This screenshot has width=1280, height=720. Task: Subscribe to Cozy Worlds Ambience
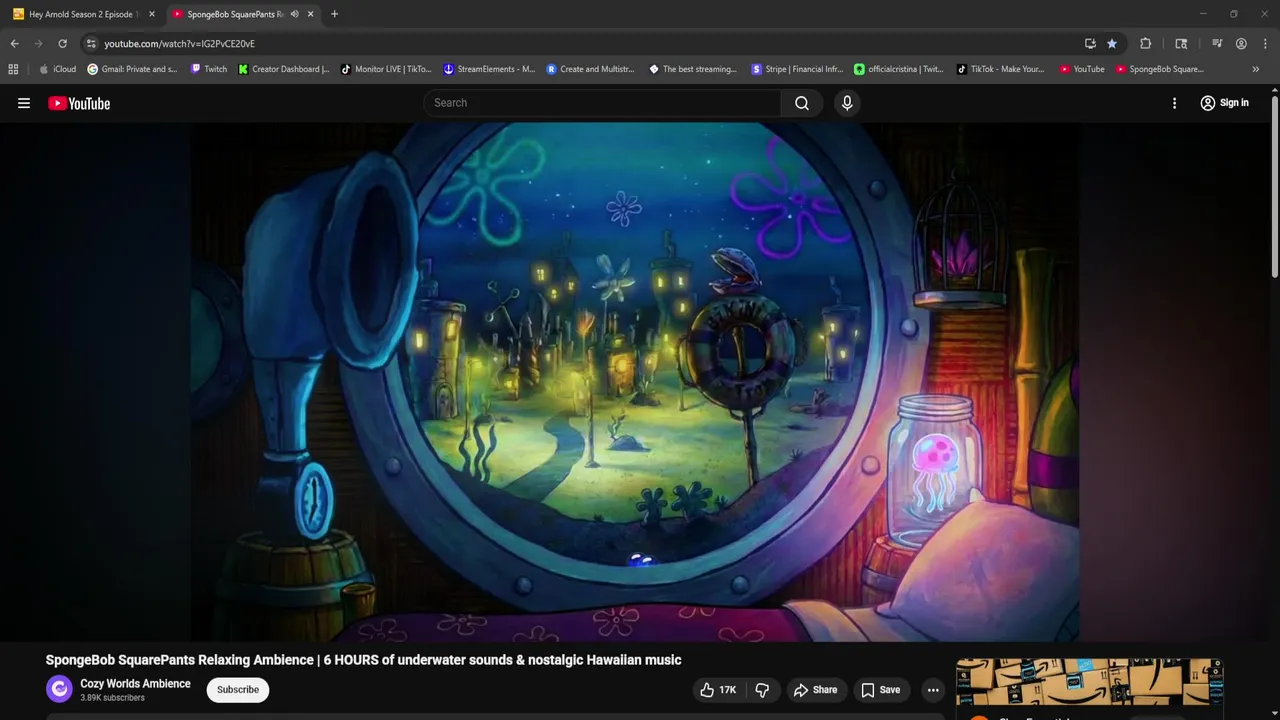pos(238,690)
